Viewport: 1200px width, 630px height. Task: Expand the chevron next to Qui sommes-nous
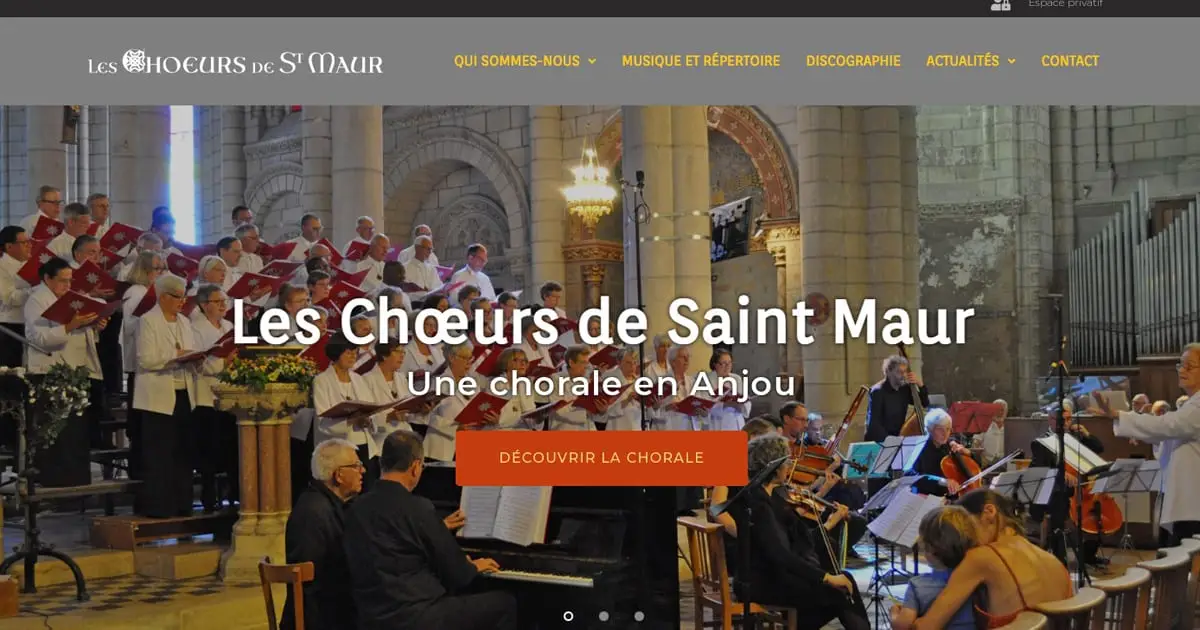click(591, 61)
